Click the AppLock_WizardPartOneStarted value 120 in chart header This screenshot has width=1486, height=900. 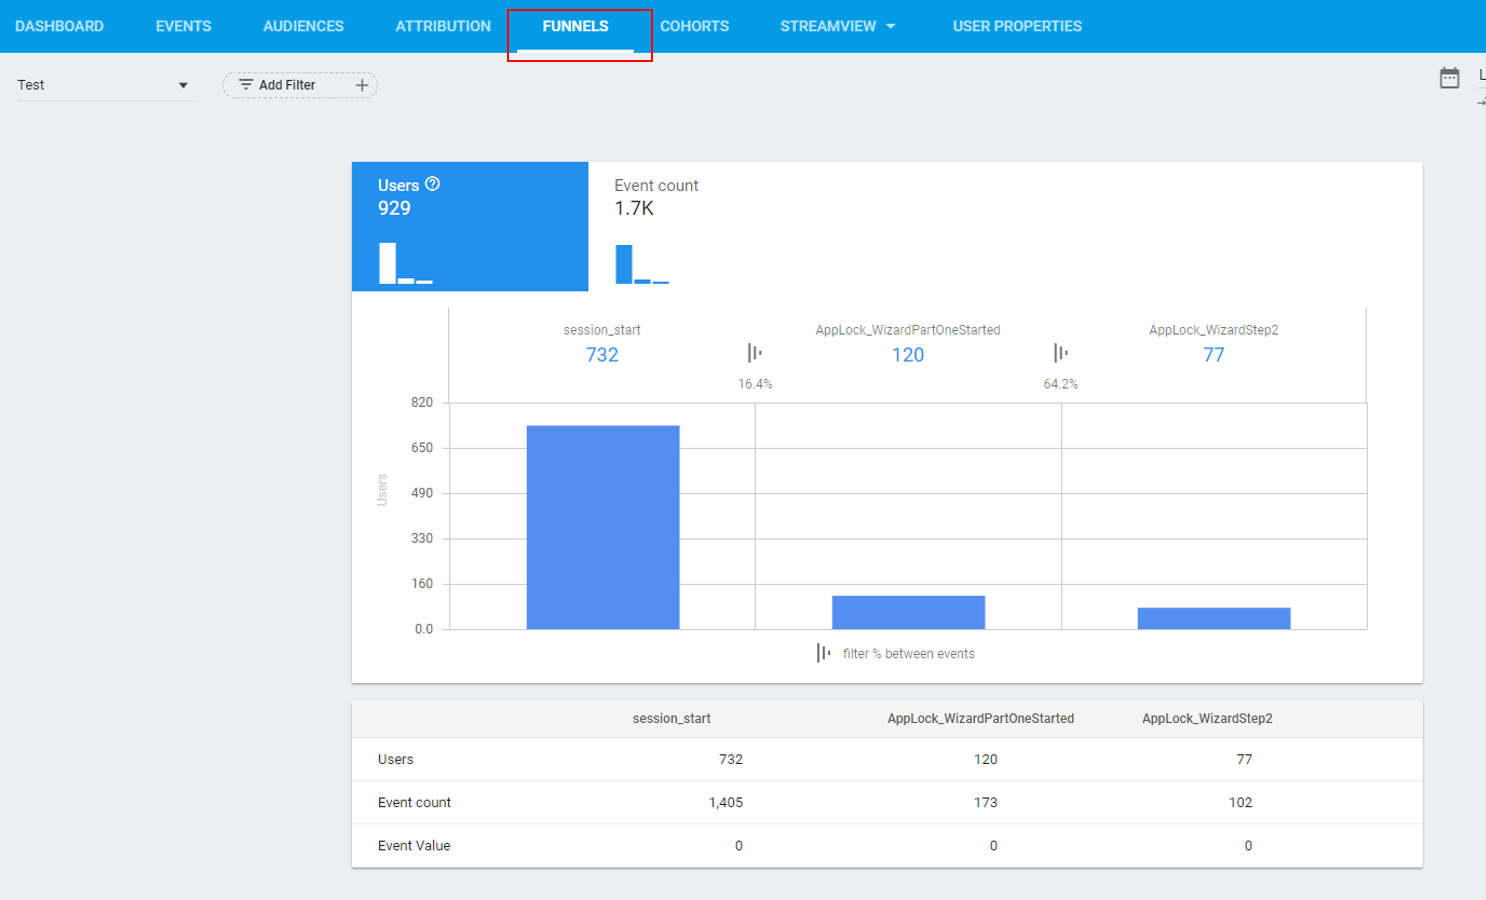(x=908, y=355)
